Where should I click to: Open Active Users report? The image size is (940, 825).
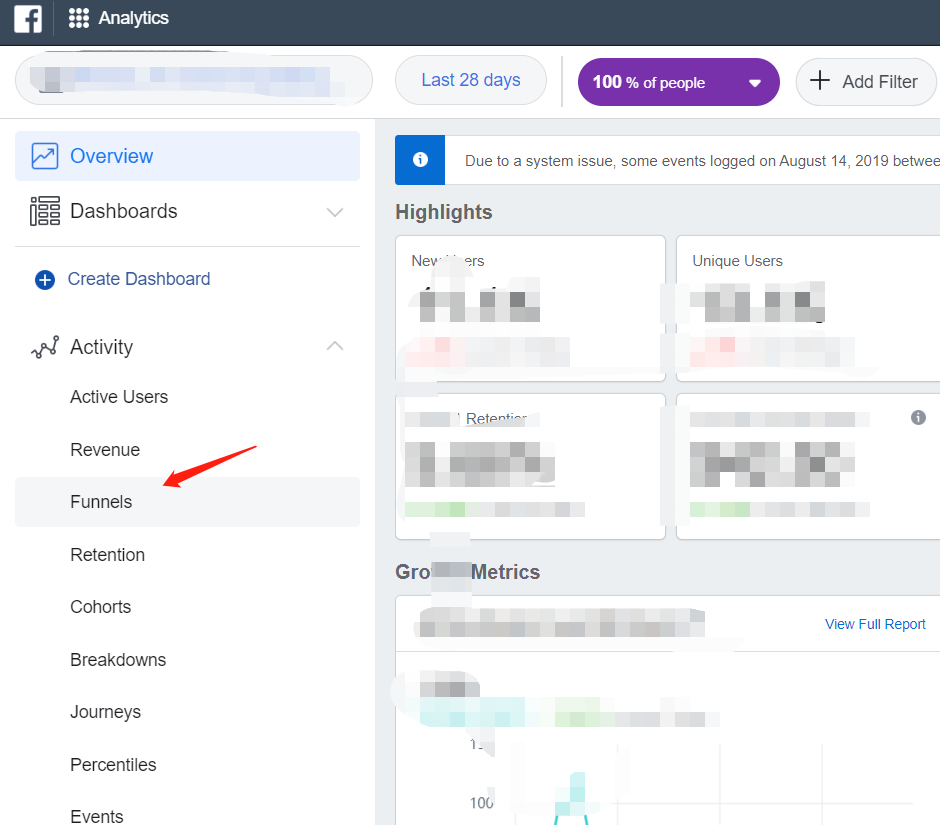[119, 397]
